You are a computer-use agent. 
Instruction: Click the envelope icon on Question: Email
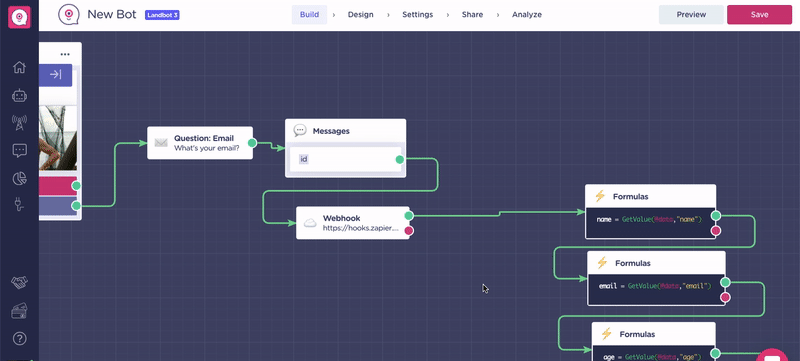coord(161,143)
